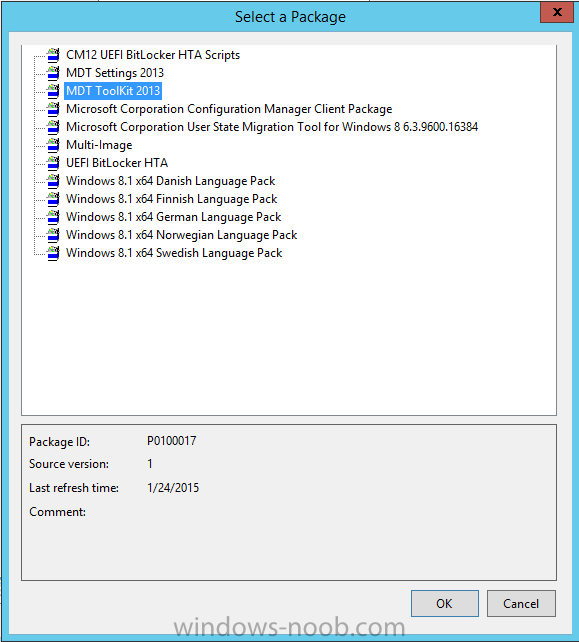Click icon beside Finnish Language Pack

[x=53, y=199]
